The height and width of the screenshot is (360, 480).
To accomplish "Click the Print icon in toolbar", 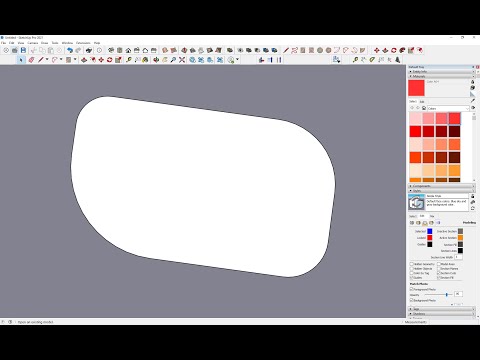I will tap(88, 50).
